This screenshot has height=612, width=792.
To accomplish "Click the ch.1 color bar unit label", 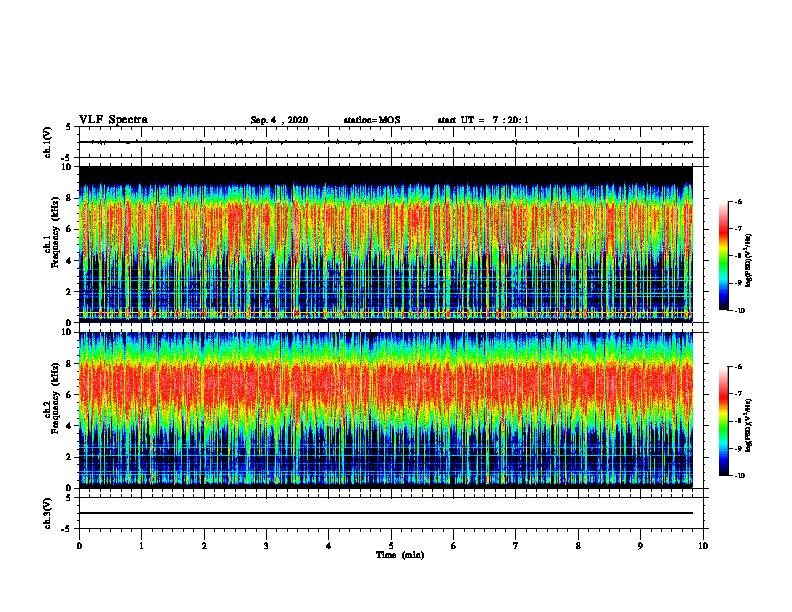I will (748, 261).
